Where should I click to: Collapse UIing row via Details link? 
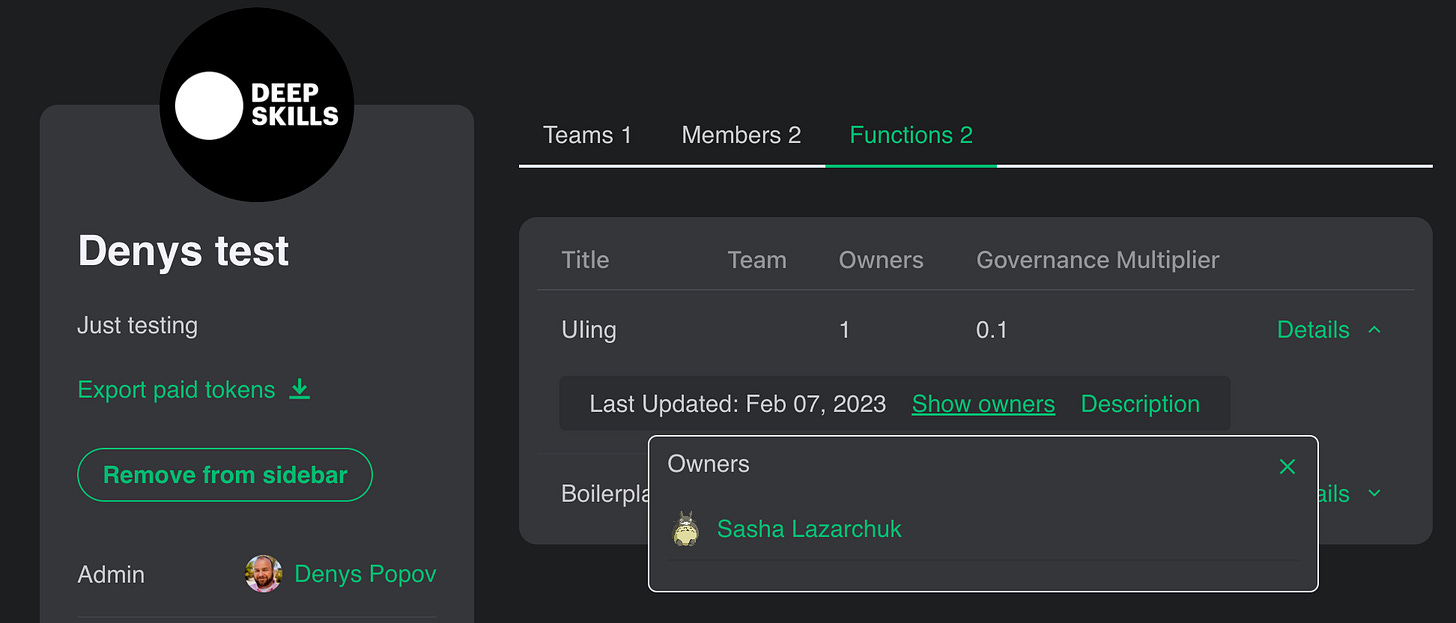(1313, 329)
